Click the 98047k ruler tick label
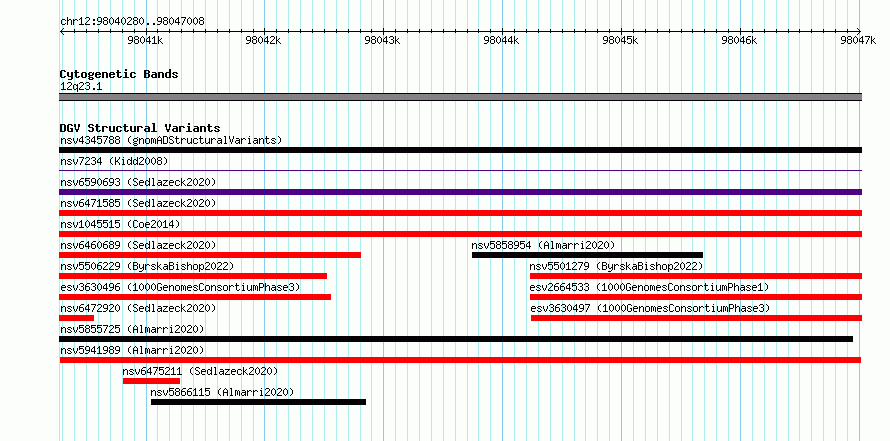 point(858,40)
